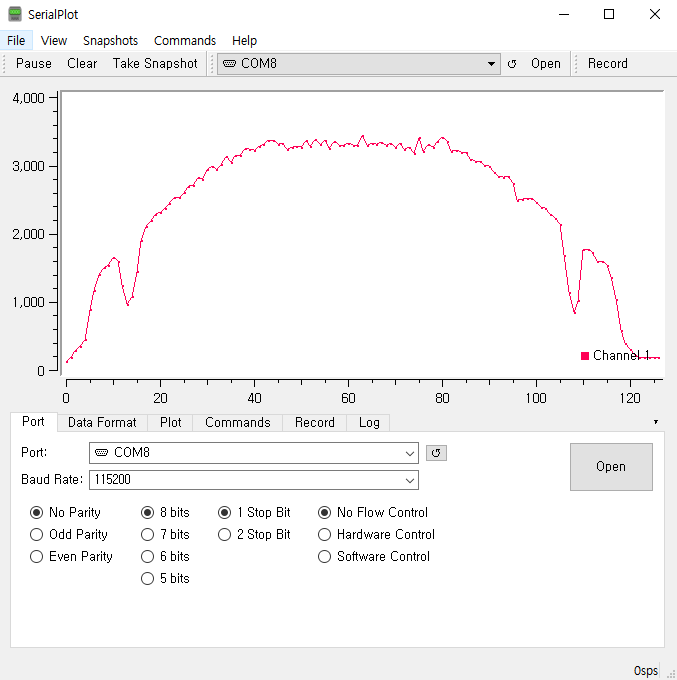Pause the plot from toolbar
The image size is (677, 680).
pos(33,64)
